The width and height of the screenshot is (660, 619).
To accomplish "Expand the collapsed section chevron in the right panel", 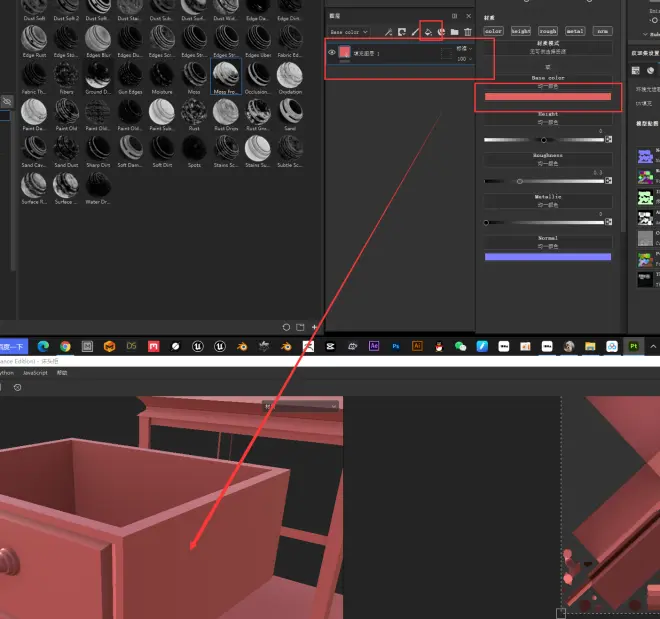I will pos(645,34).
